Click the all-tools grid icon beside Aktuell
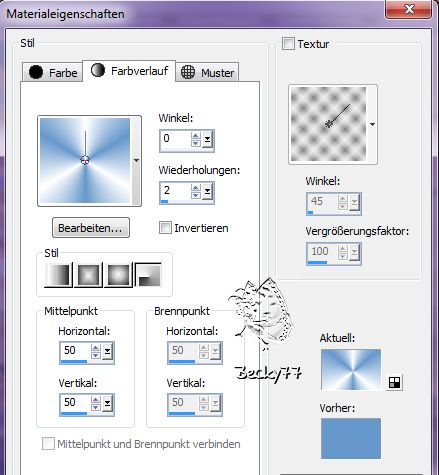Viewport: 439px width, 475px height. (394, 382)
